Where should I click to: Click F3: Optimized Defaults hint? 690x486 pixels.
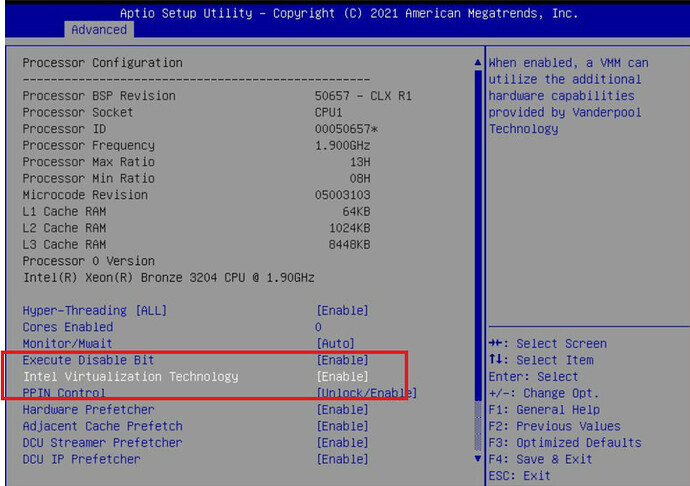tap(565, 443)
